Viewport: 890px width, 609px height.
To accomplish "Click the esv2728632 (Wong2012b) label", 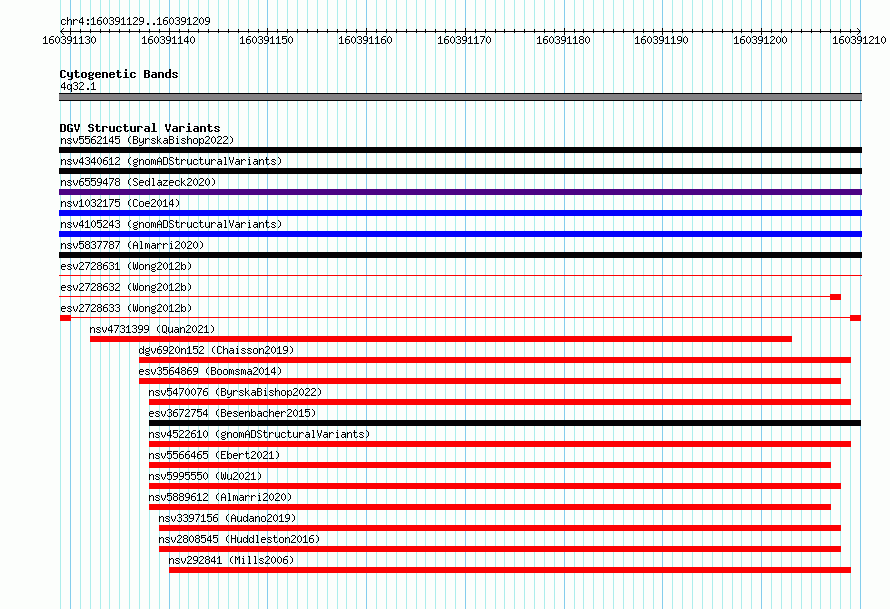I will click(126, 287).
